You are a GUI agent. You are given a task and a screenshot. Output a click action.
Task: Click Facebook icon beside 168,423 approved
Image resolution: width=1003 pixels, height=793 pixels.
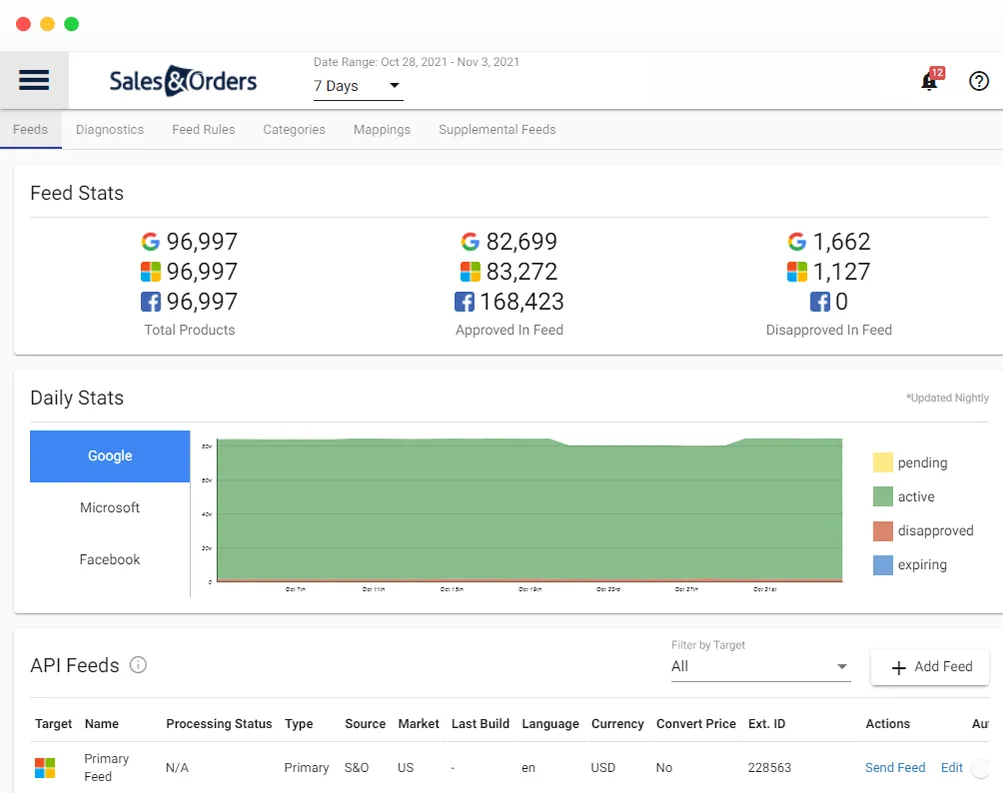click(x=464, y=301)
